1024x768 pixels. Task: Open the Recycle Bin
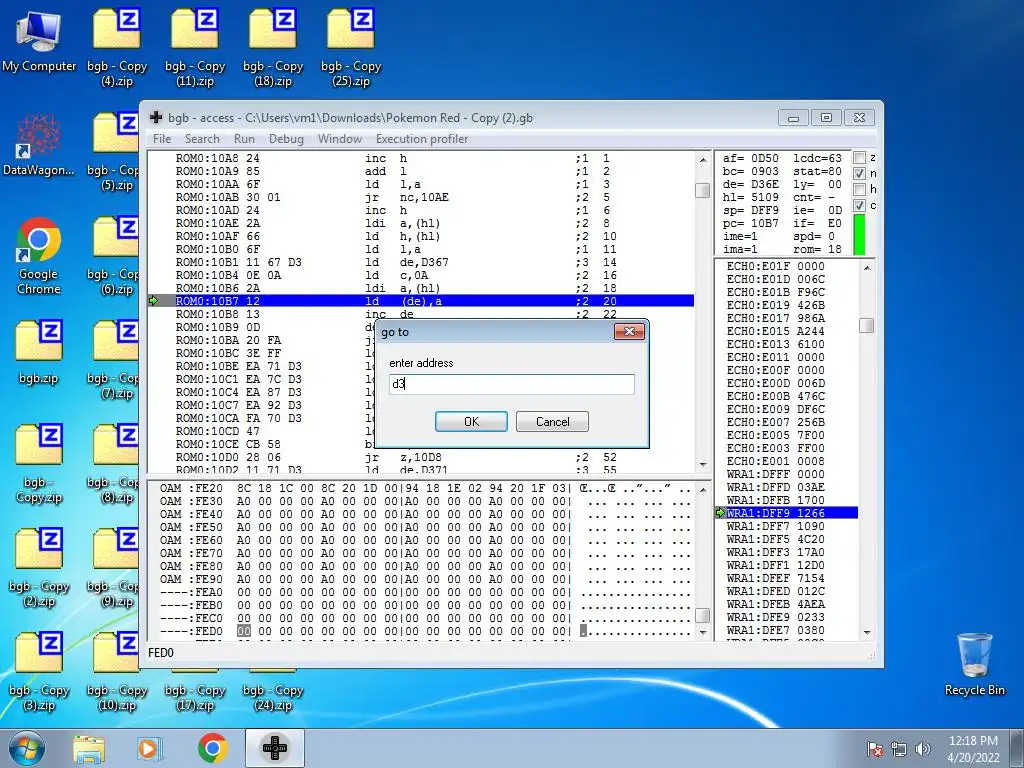click(974, 664)
